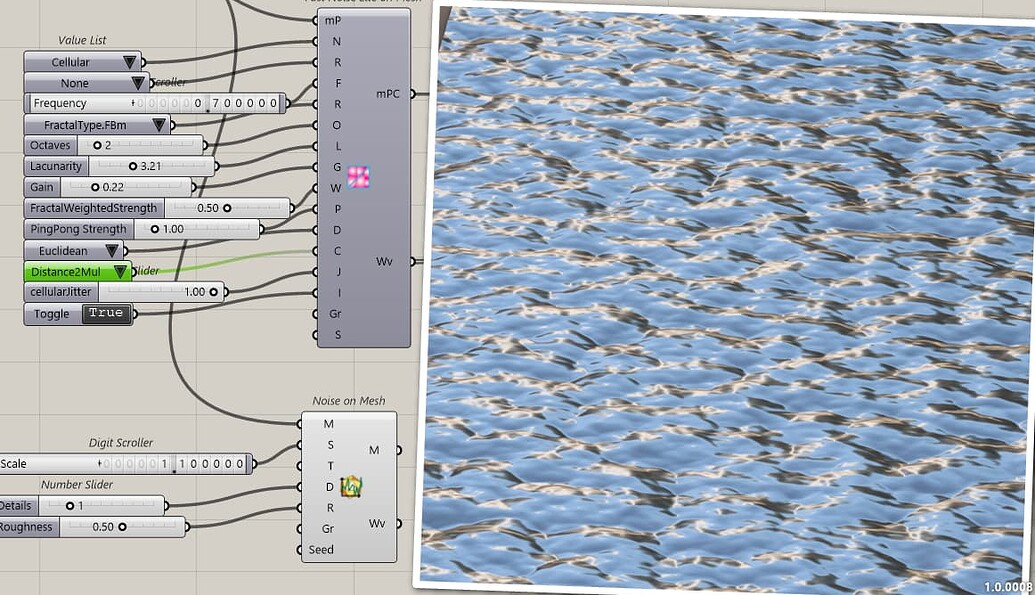Click the Lacunarity slider grip
1035x595 pixels.
pos(133,166)
